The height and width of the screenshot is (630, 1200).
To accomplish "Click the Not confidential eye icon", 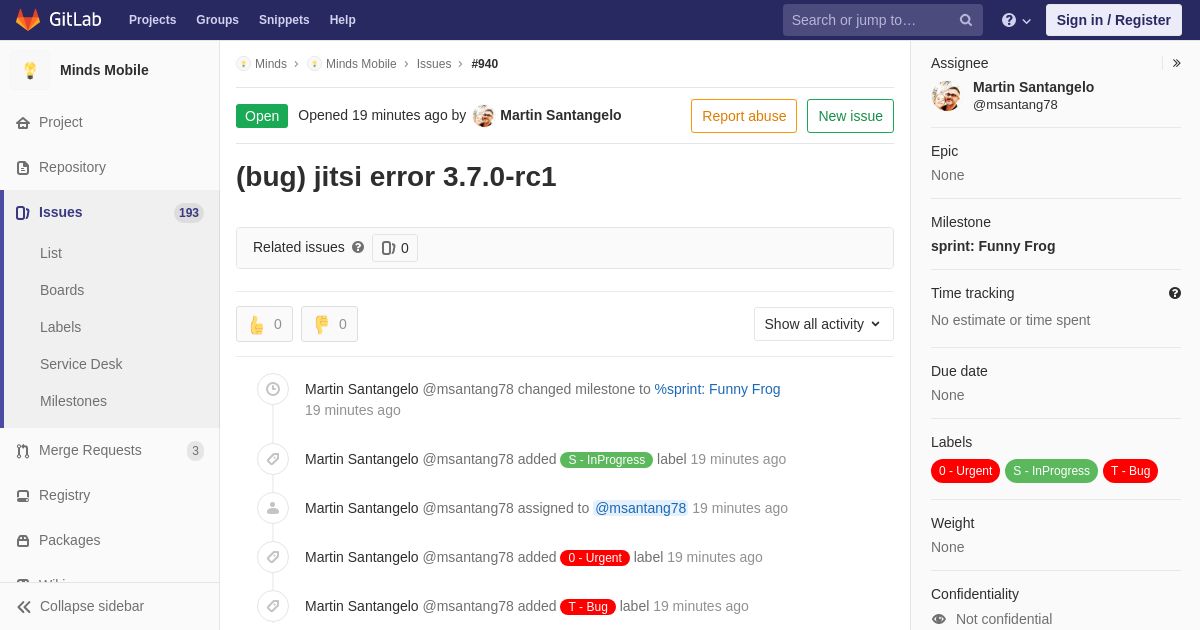I will coord(939,619).
